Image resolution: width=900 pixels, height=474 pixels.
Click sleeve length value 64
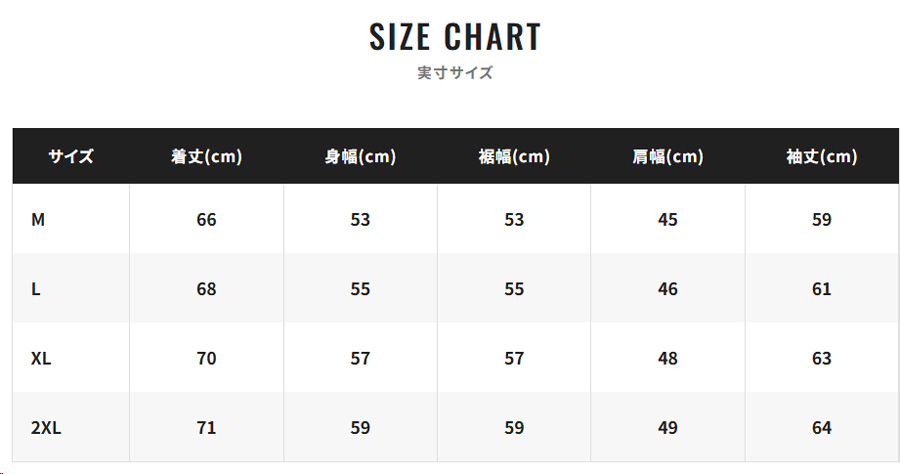tap(822, 428)
